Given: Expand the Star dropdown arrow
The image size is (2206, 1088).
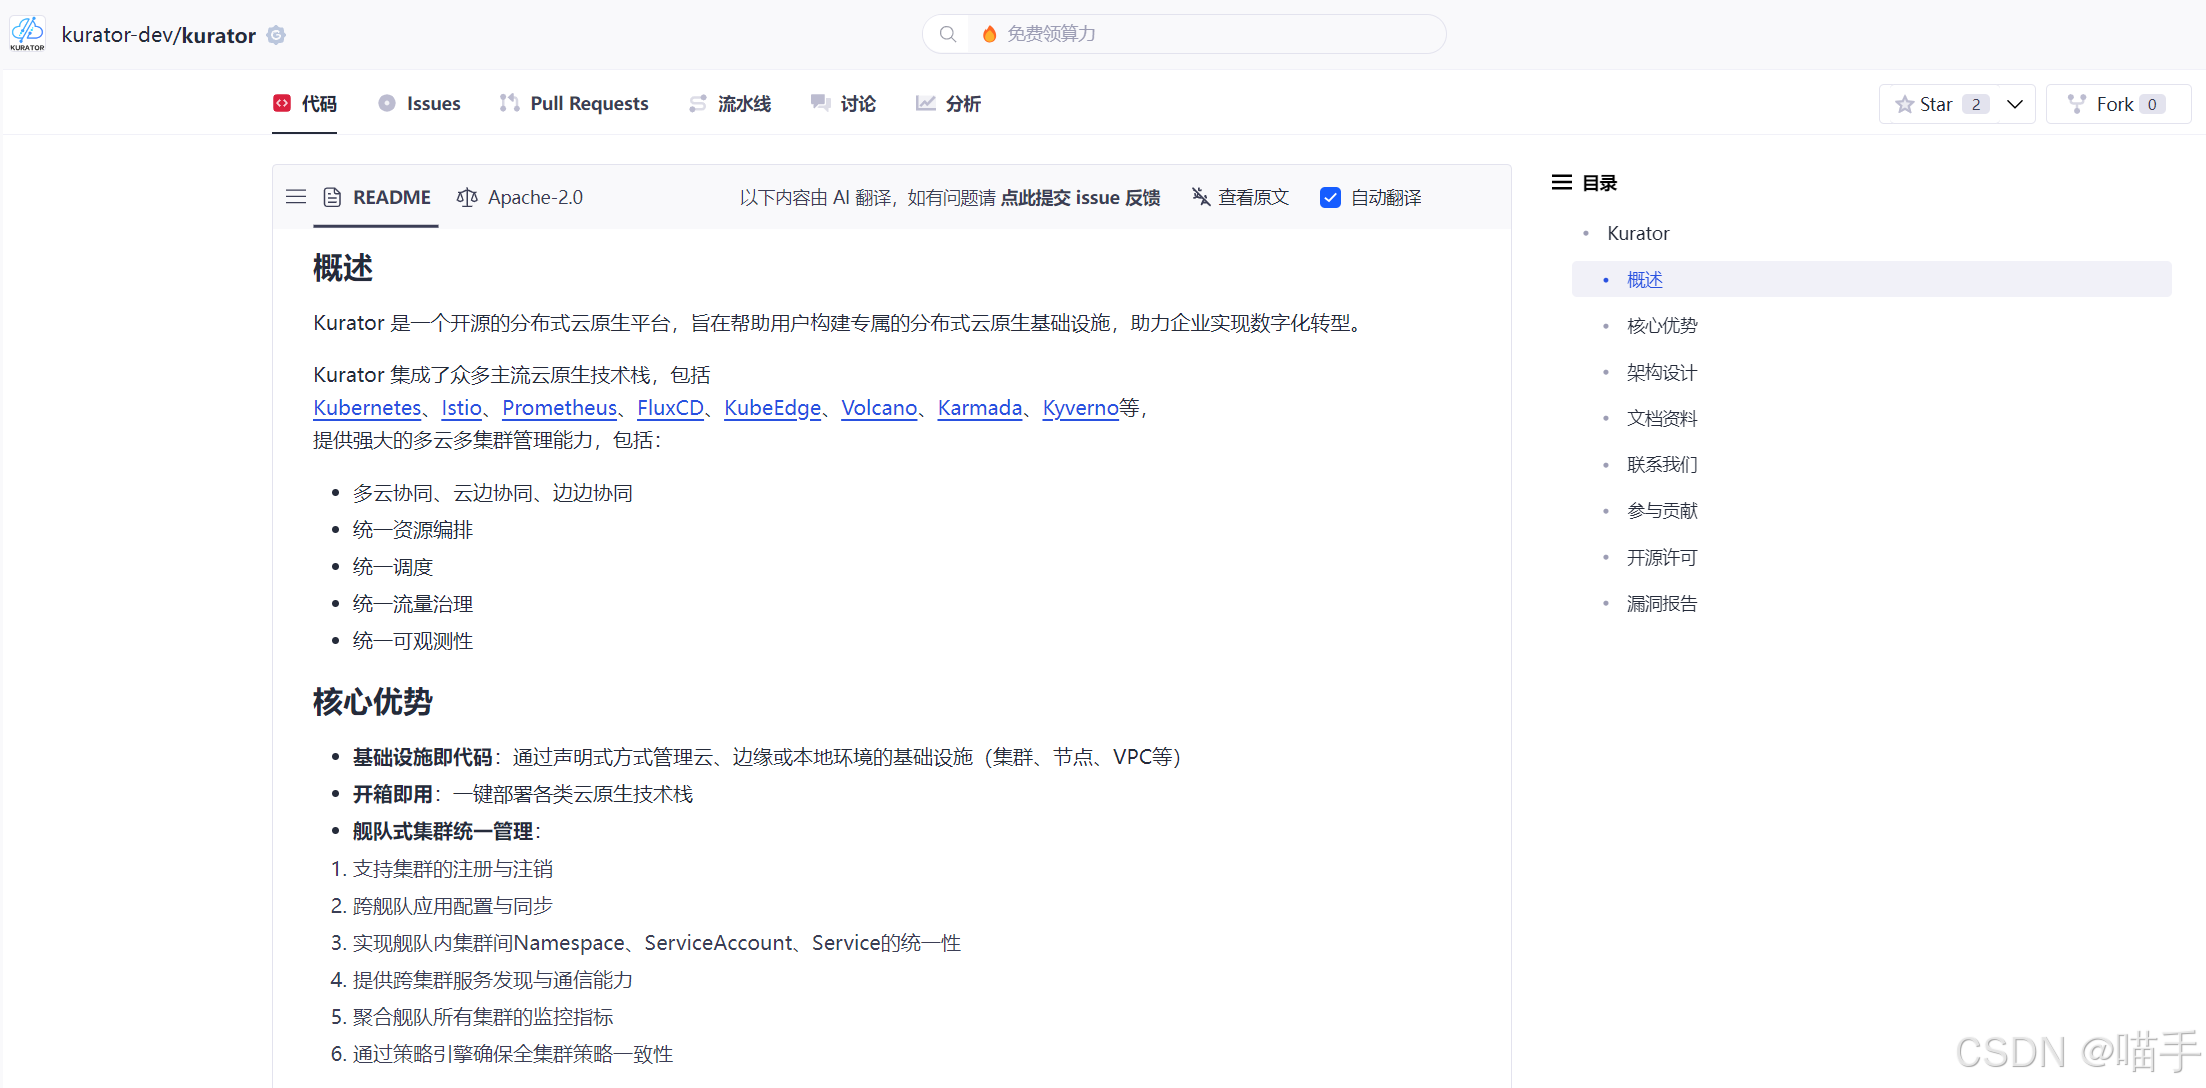Looking at the screenshot, I should 2015,104.
